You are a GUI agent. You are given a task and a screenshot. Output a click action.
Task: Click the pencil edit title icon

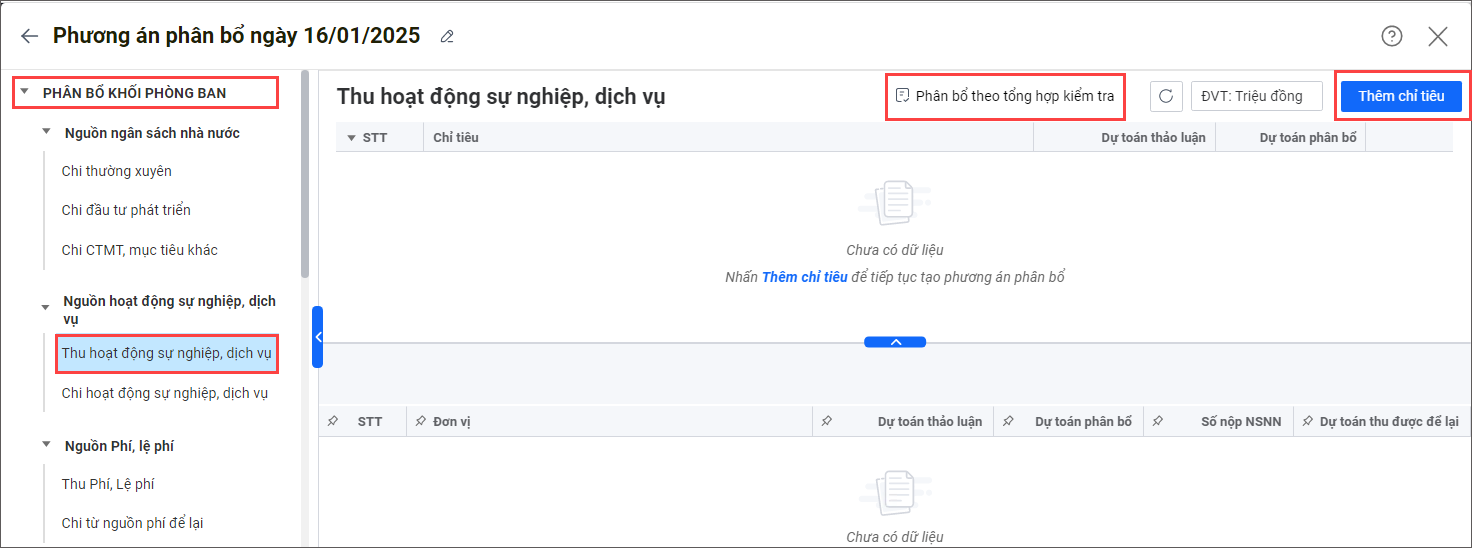click(x=447, y=37)
